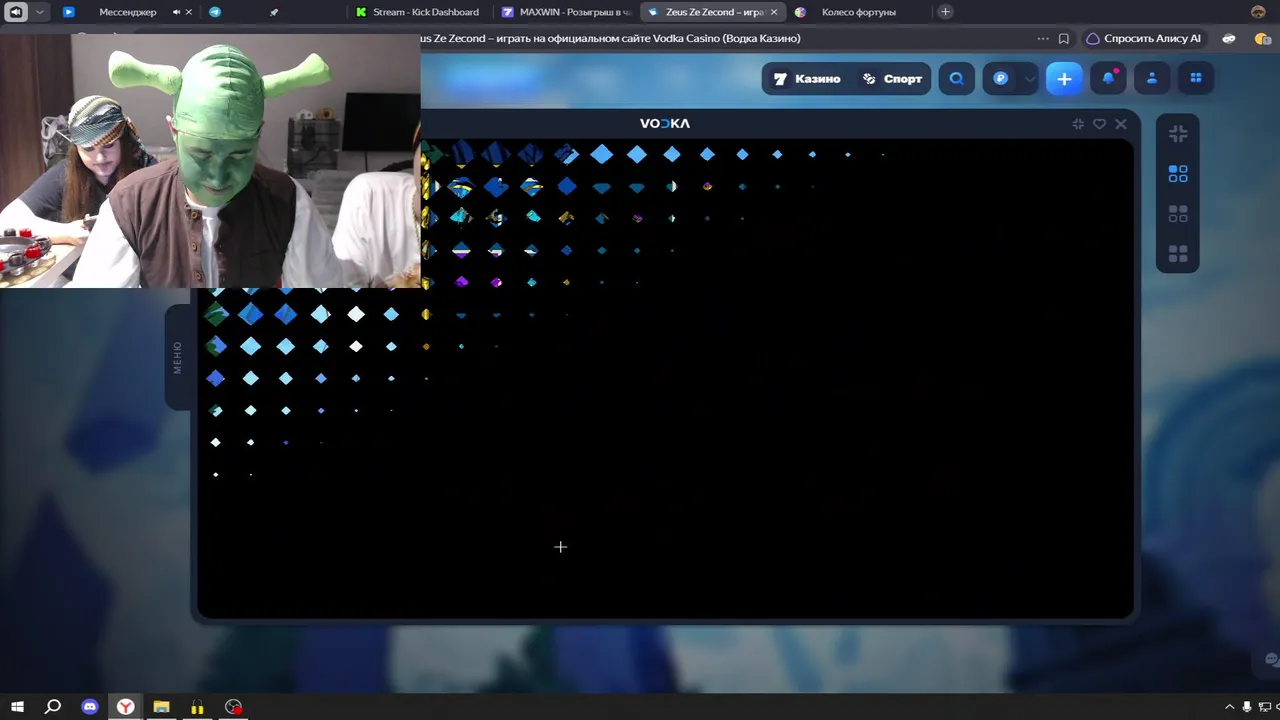Switch to the Мессенджер browser tab
1280x720 pixels.
[127, 12]
